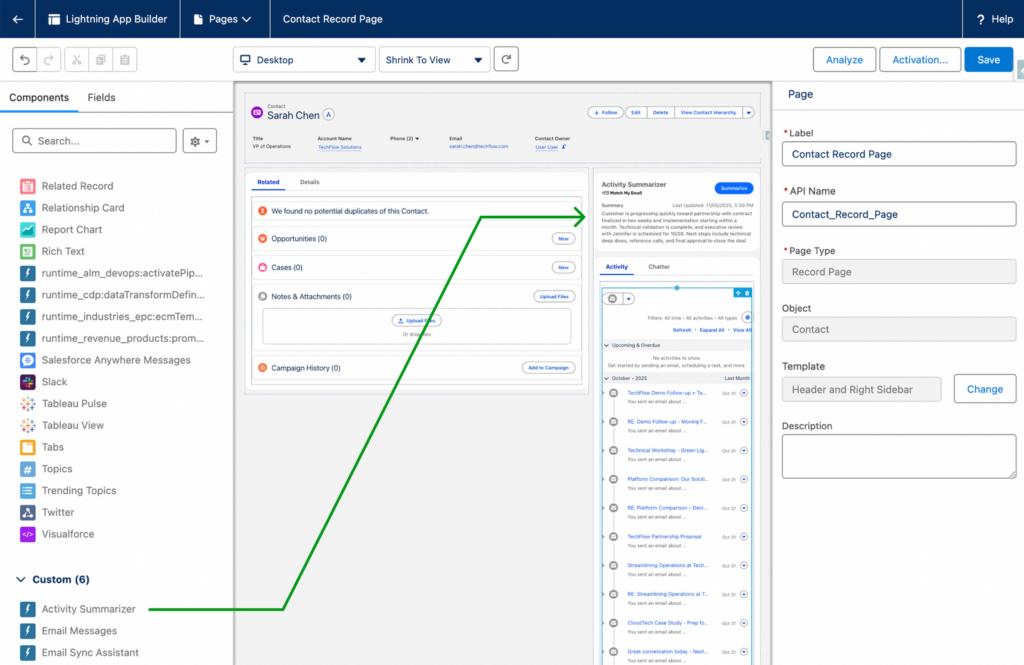1024x665 pixels.
Task: Click the refresh canvas icon
Action: pyautogui.click(x=507, y=60)
